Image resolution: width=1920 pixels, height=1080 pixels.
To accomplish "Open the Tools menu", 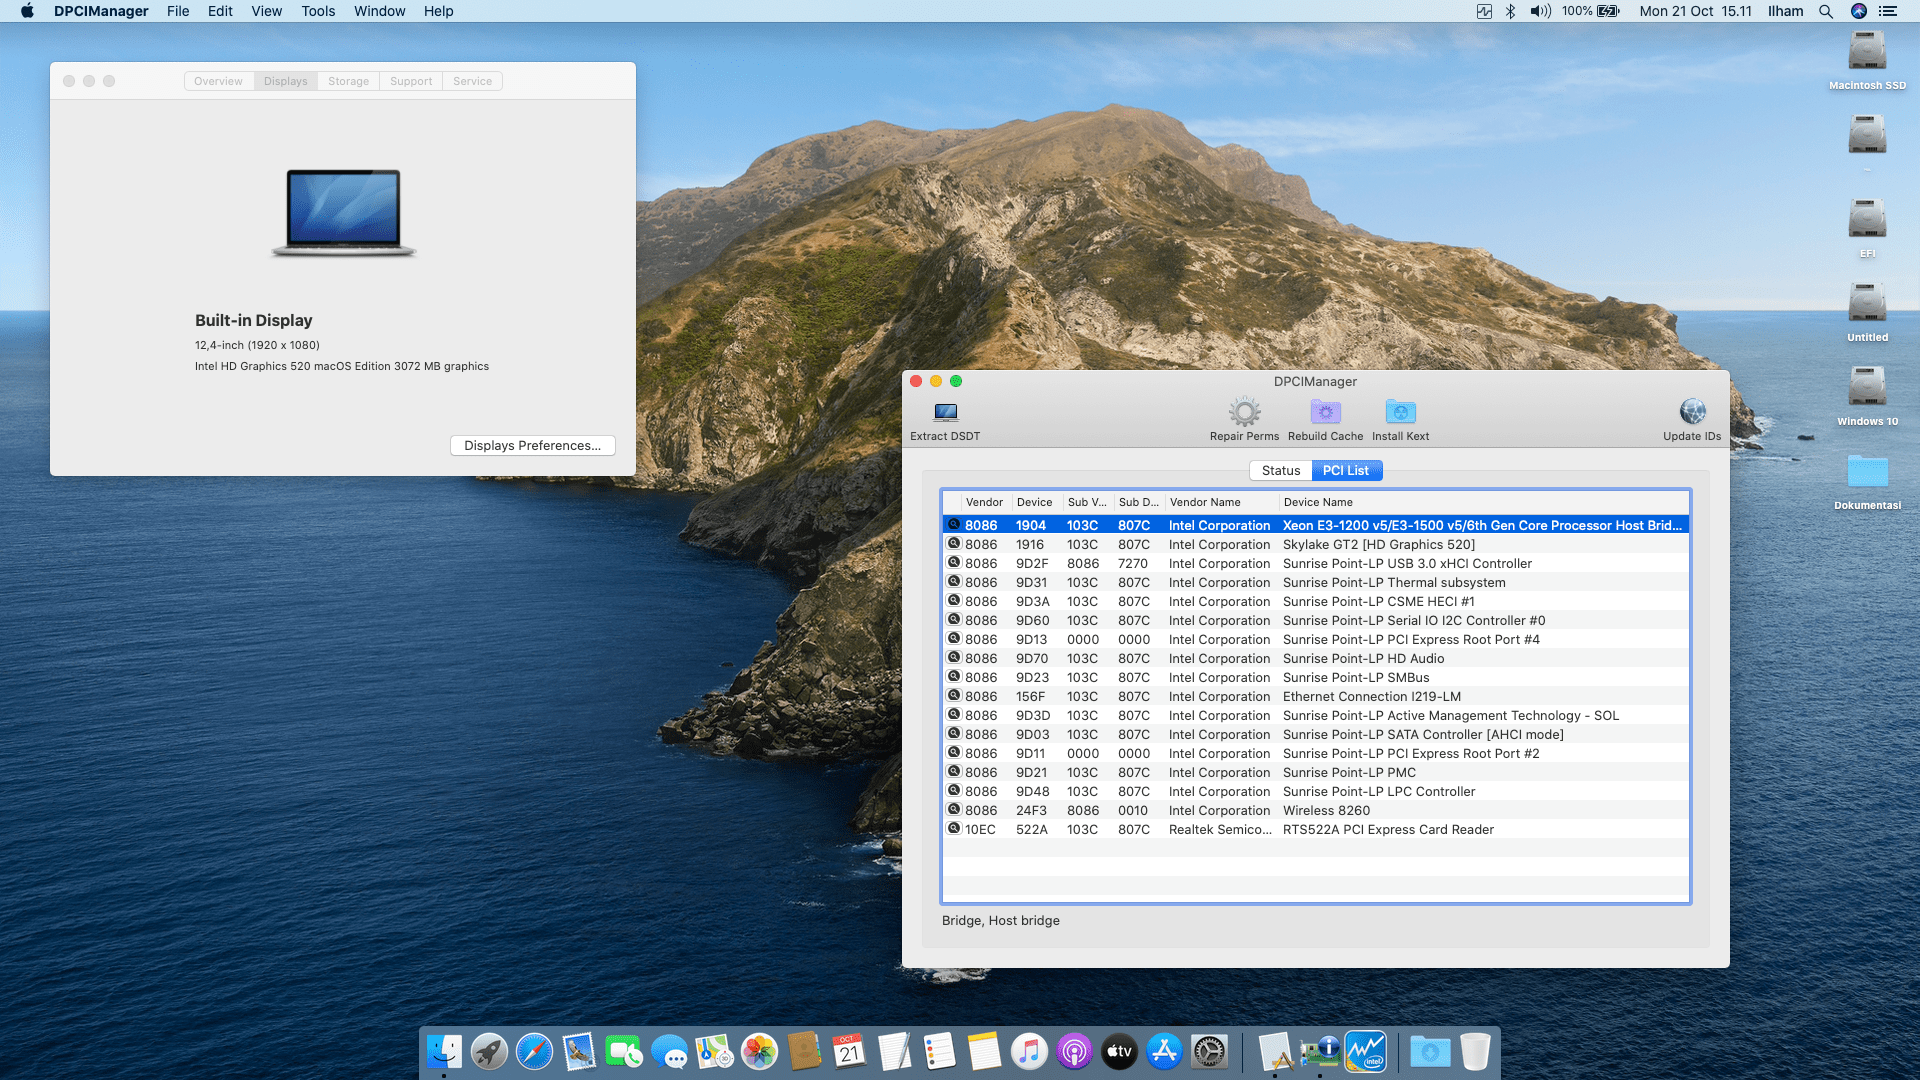I will (318, 11).
